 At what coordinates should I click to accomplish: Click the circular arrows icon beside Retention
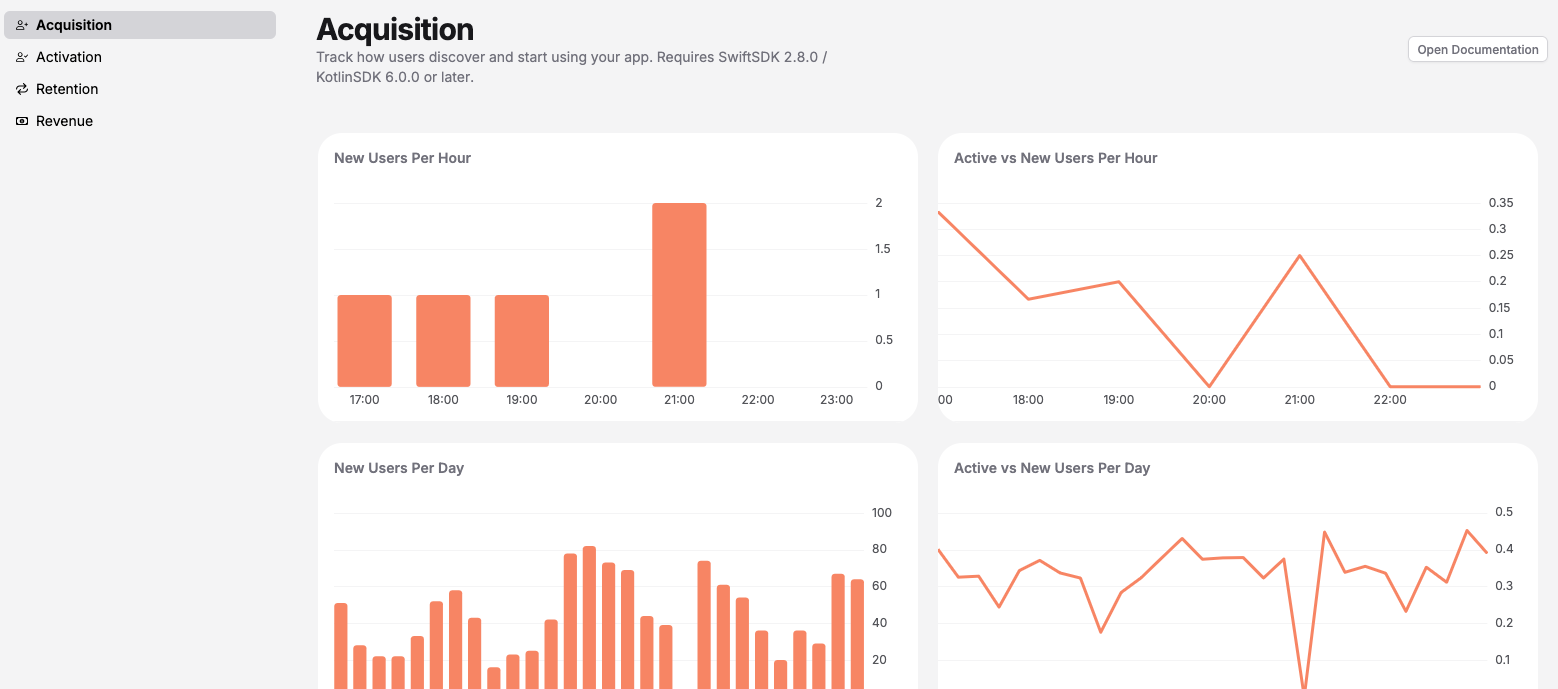21,89
